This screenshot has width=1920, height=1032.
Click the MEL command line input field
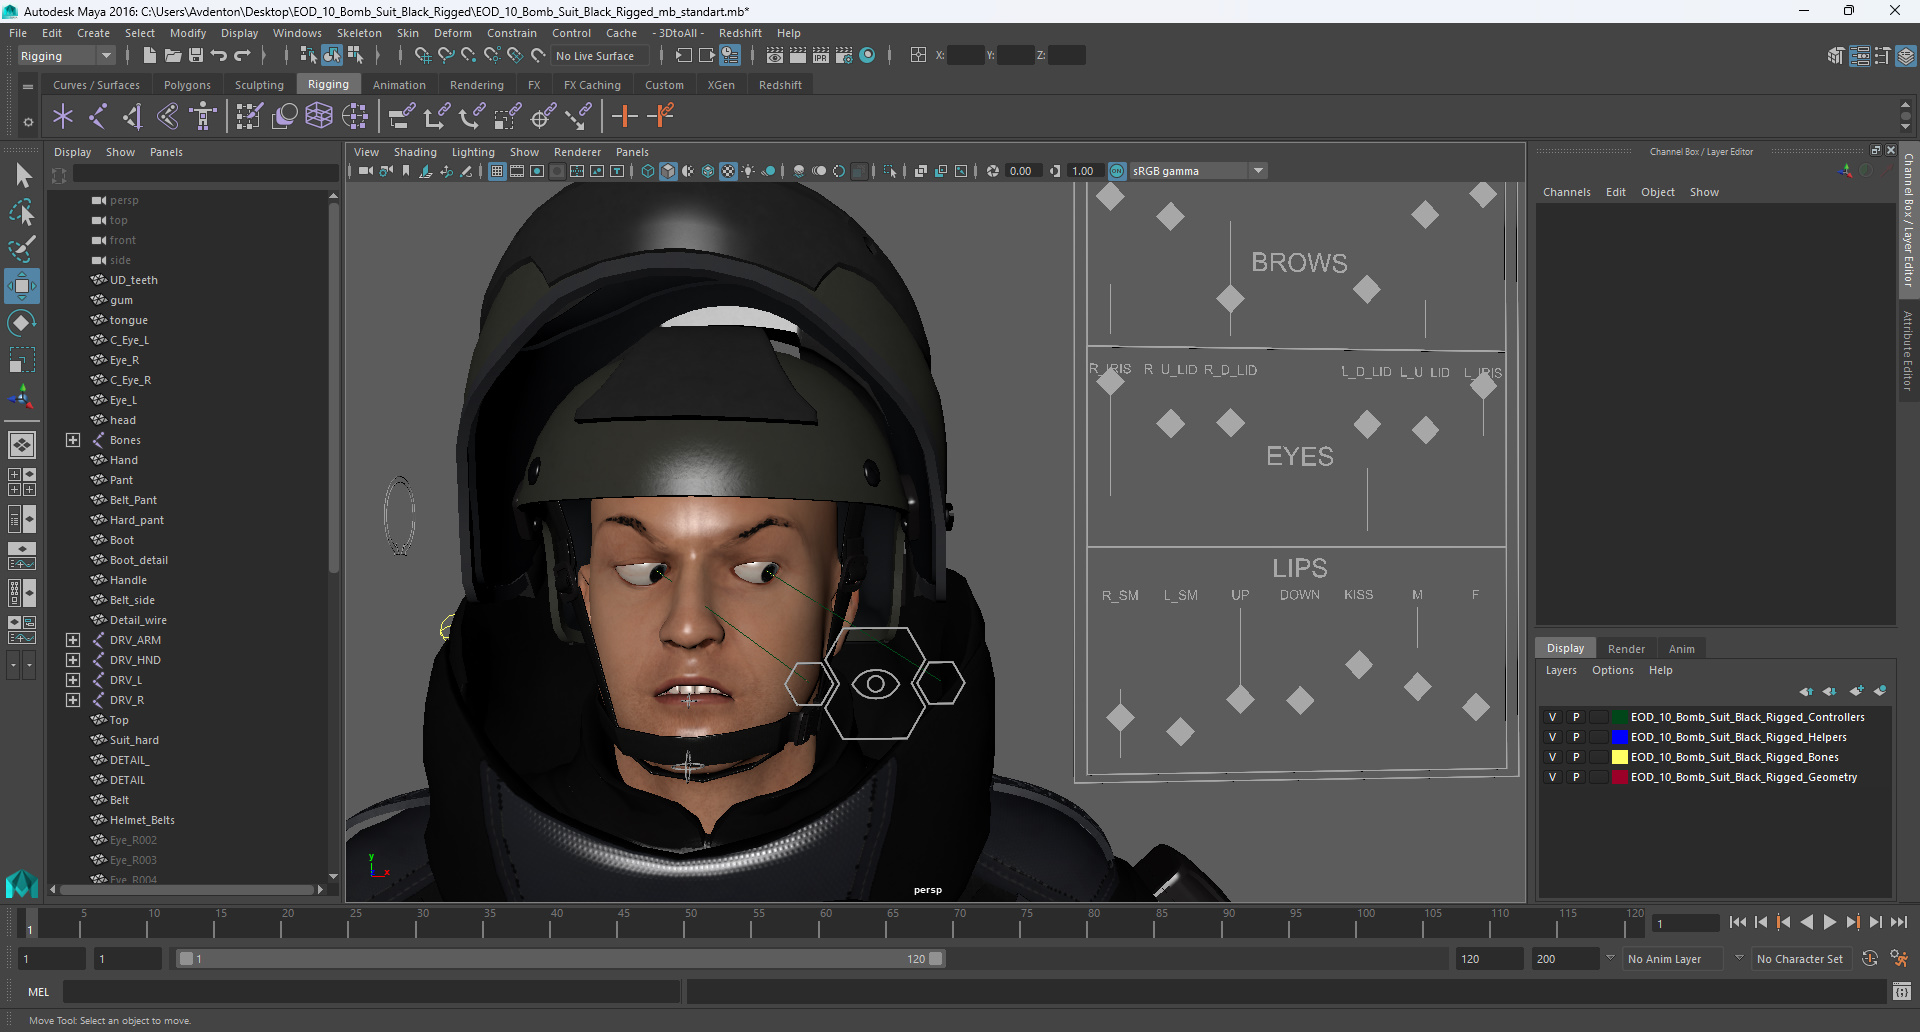[x=371, y=992]
